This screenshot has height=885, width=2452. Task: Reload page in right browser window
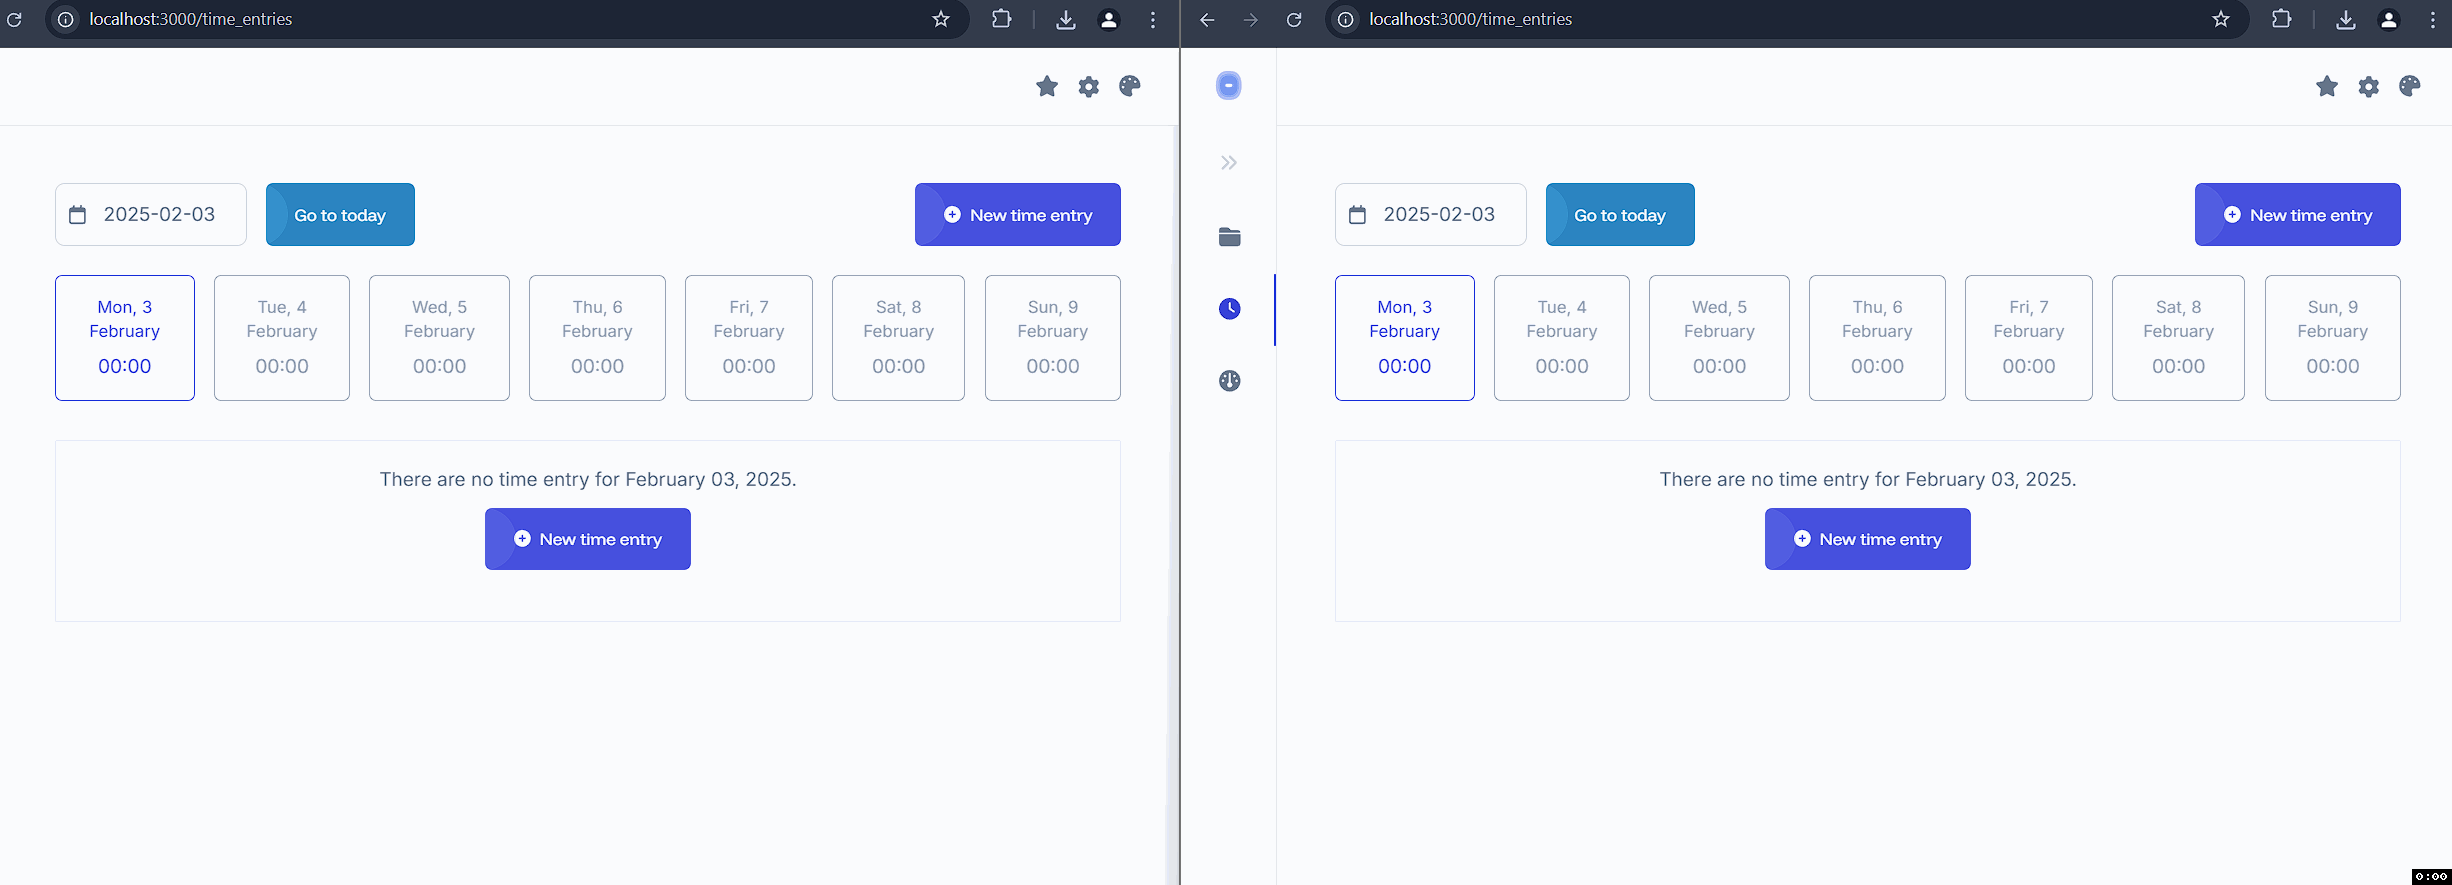tap(1294, 19)
